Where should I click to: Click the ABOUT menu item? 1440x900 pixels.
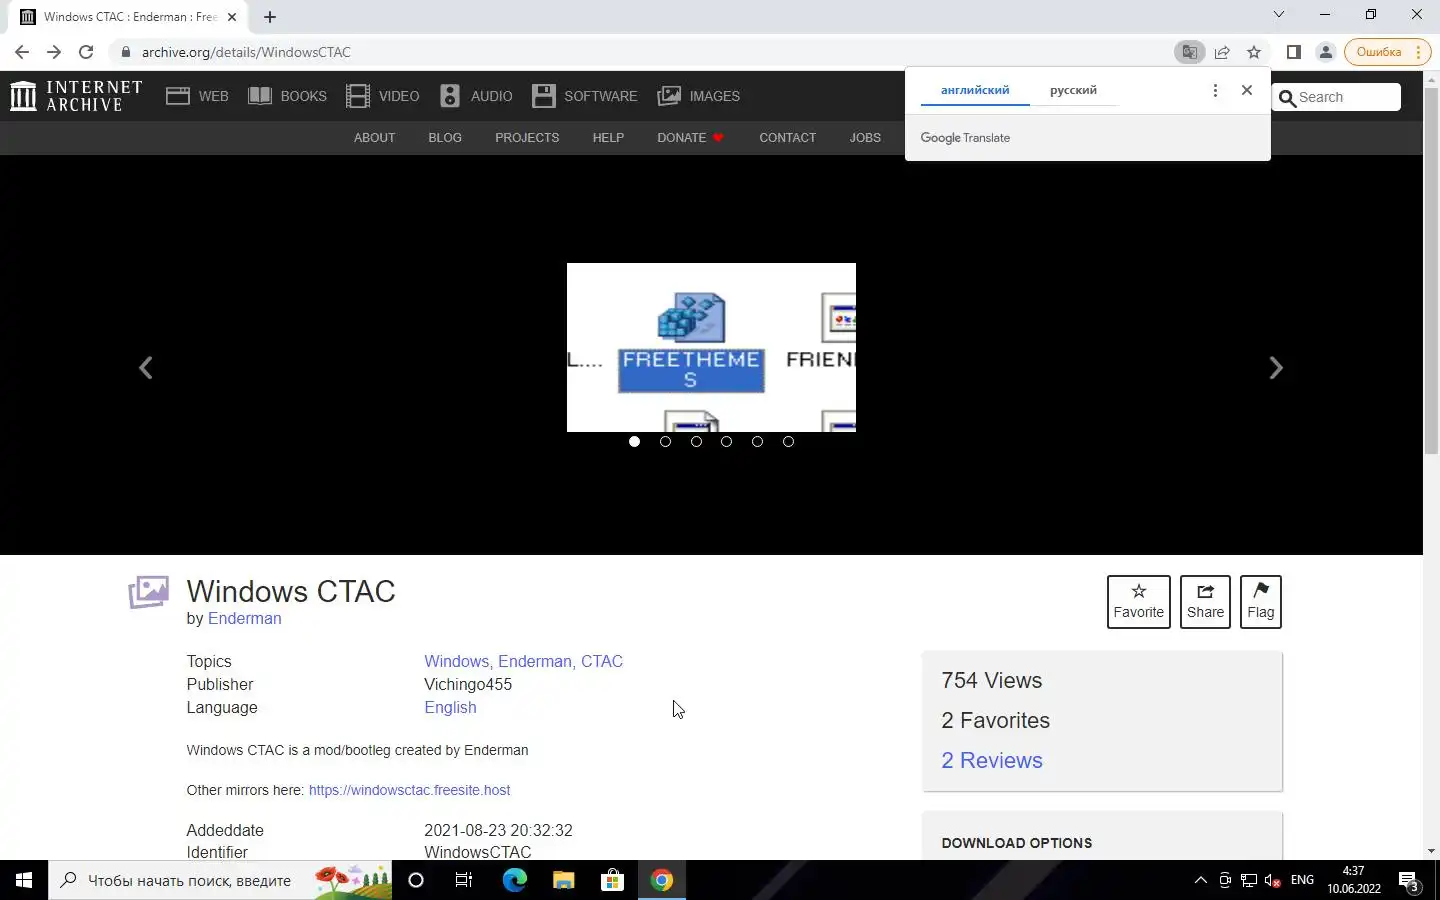pos(374,138)
